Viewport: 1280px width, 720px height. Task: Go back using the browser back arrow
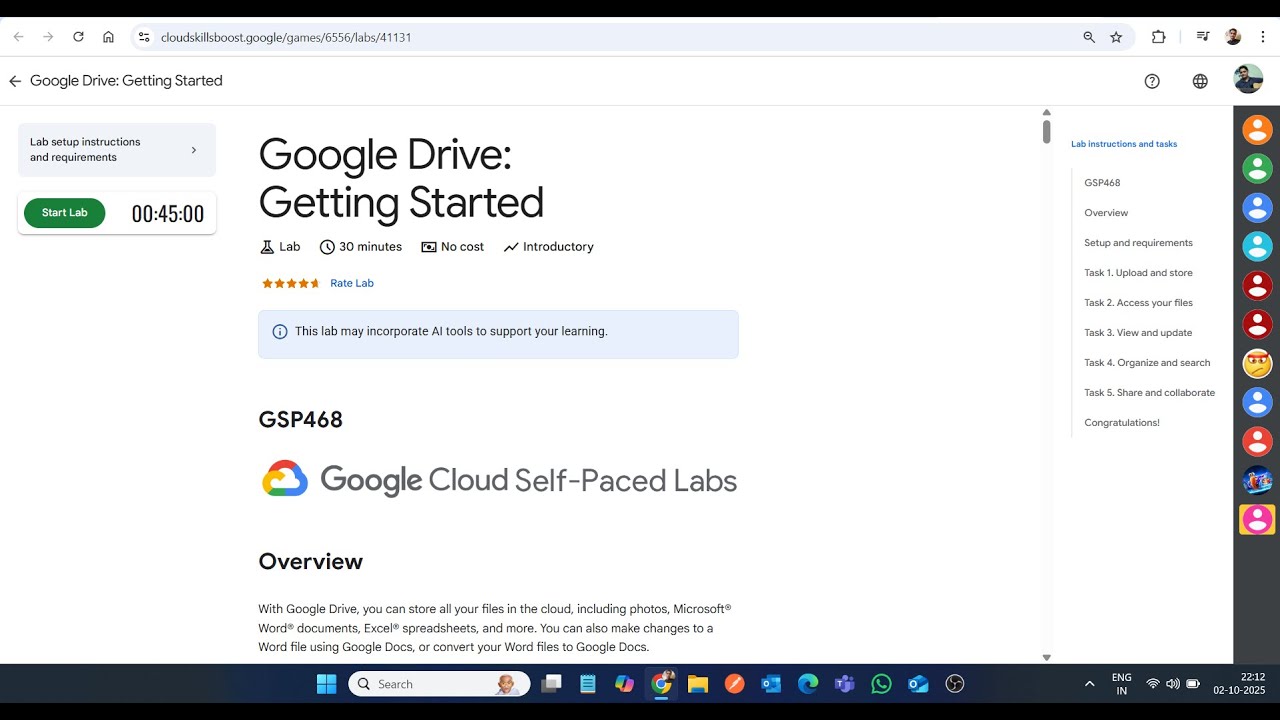click(x=18, y=37)
